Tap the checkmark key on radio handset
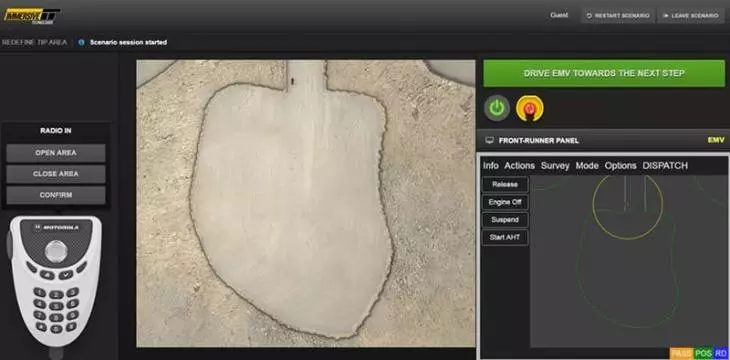The height and width of the screenshot is (360, 730). [65, 275]
